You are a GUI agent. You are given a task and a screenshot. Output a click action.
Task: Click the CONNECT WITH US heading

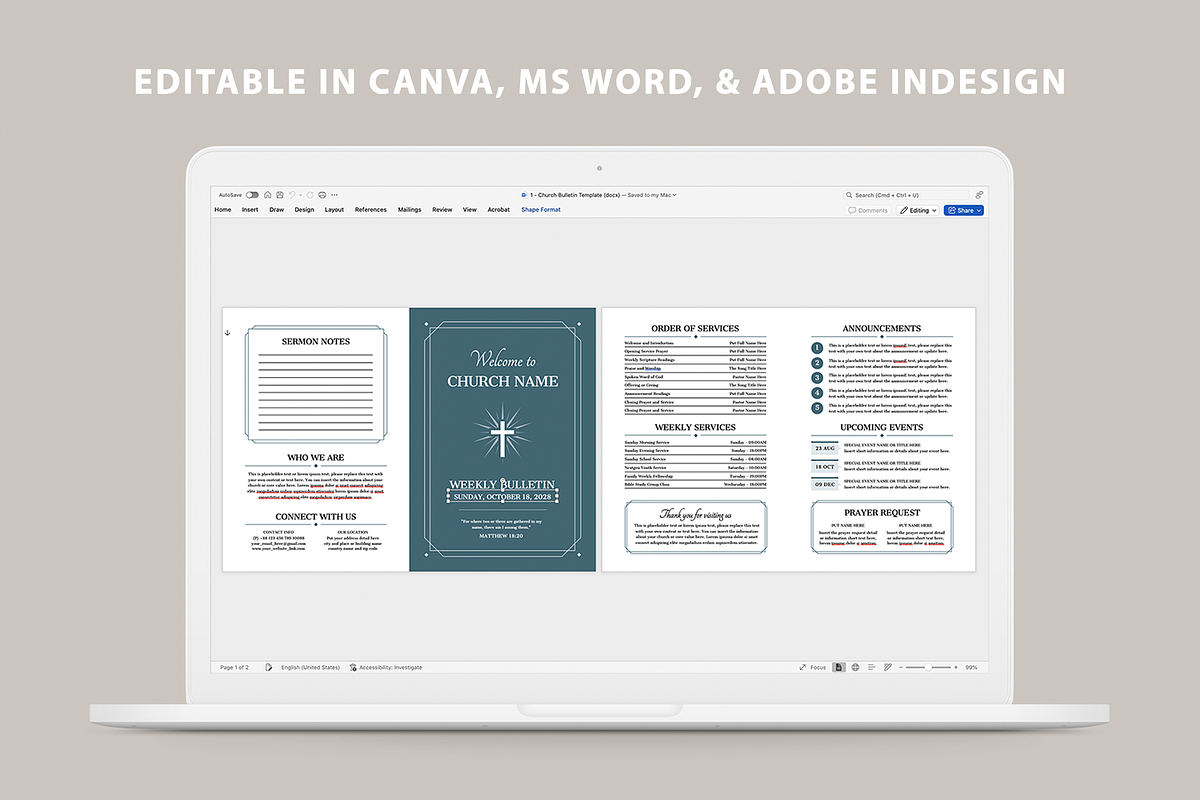pyautogui.click(x=316, y=516)
